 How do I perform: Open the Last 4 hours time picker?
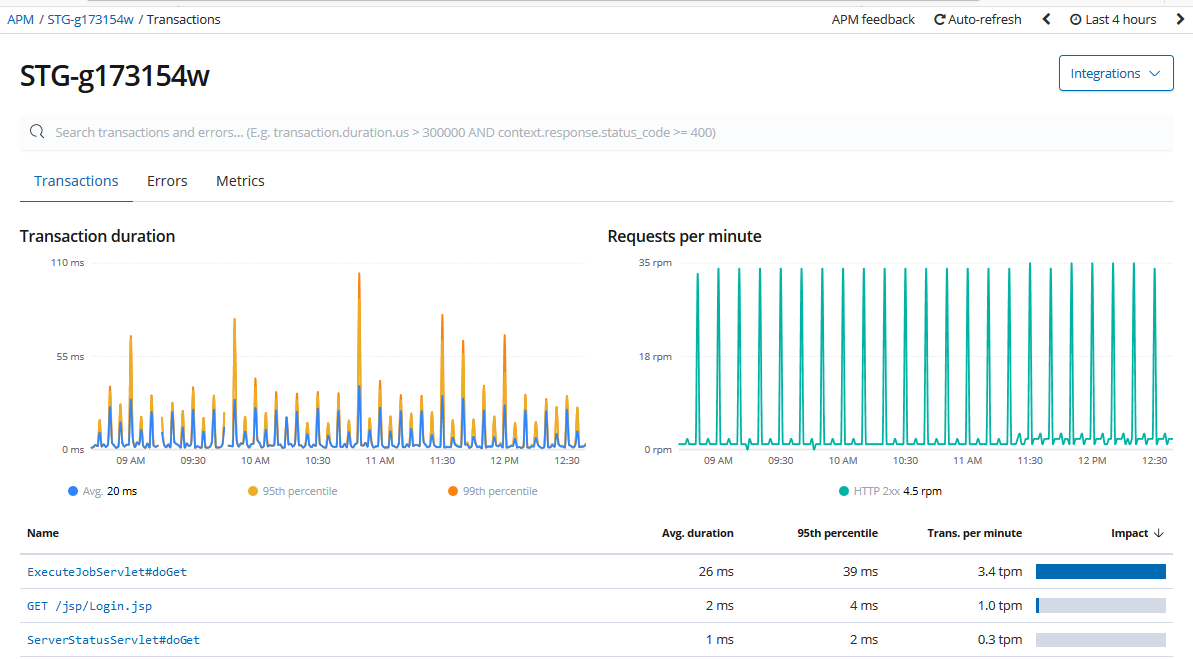1113,20
